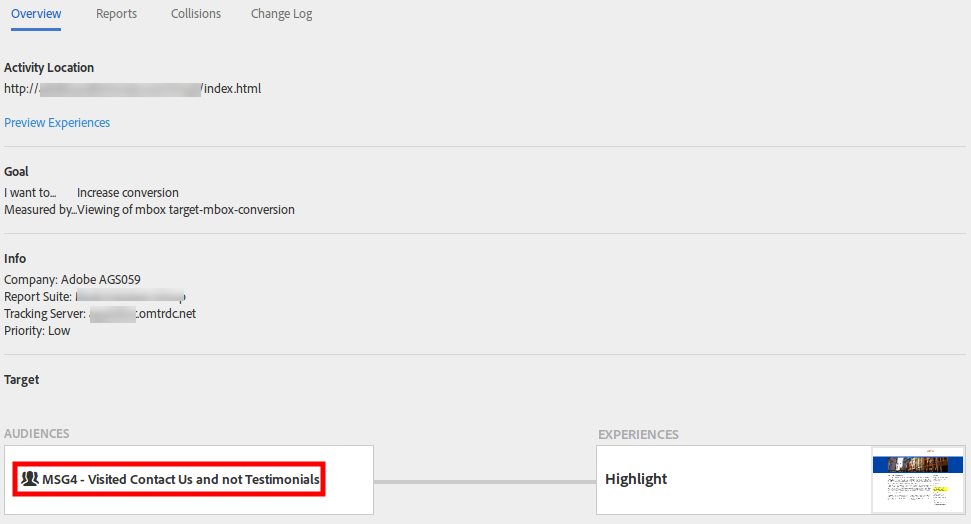Switch to the Collisions tab
This screenshot has height=524, width=971.
[196, 14]
